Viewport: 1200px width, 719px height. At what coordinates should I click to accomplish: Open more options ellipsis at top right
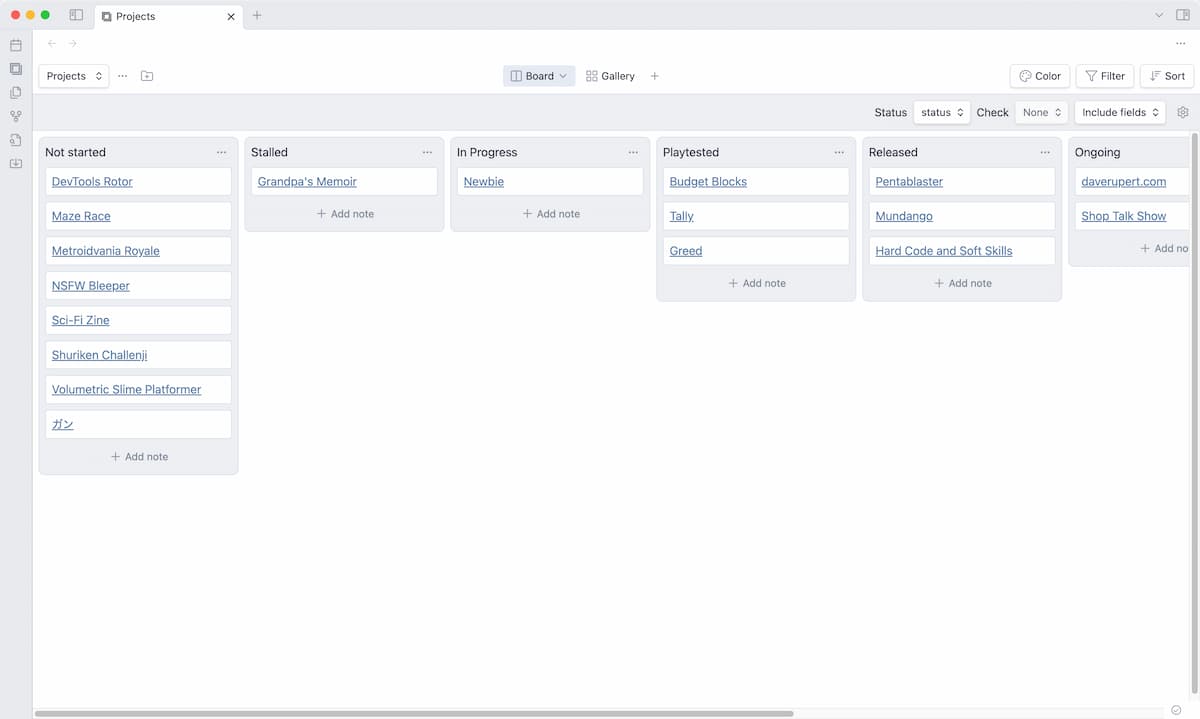[x=1181, y=43]
